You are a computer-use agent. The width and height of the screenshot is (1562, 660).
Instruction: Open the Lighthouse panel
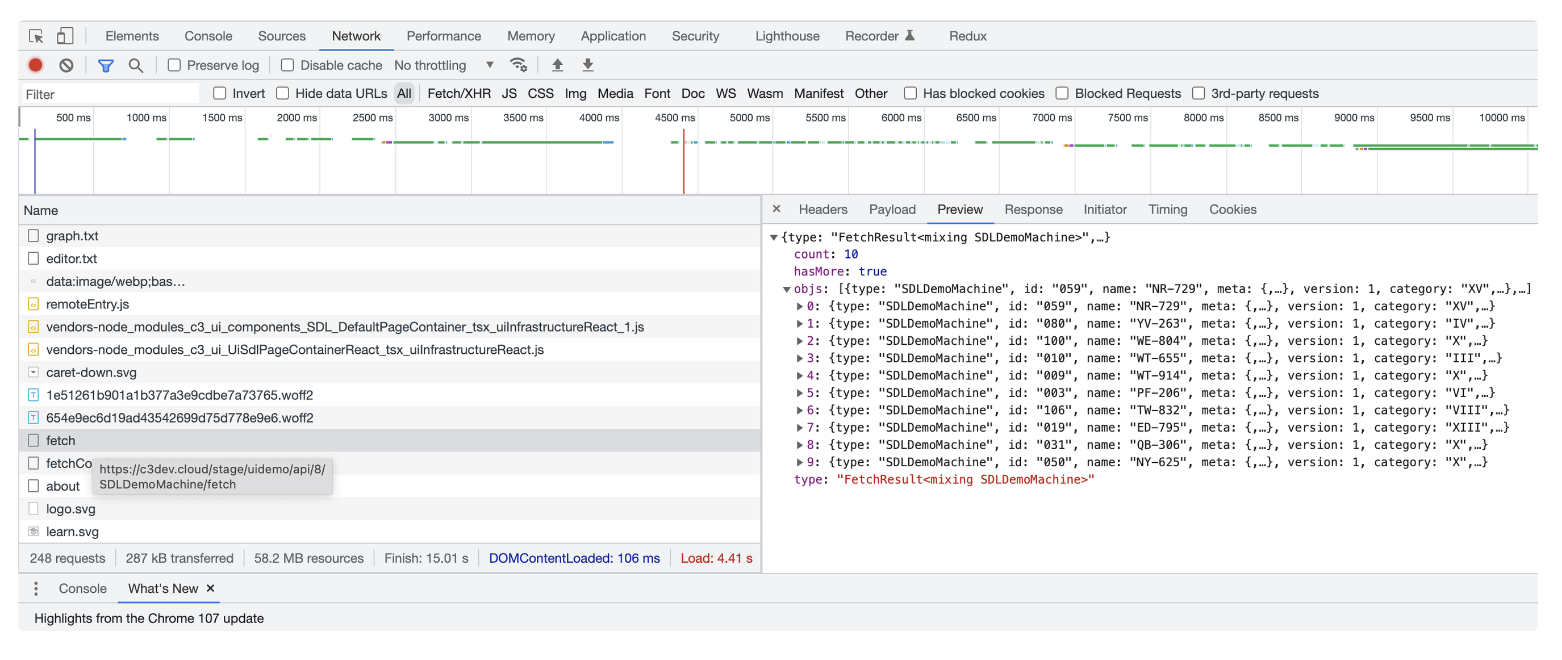787,35
